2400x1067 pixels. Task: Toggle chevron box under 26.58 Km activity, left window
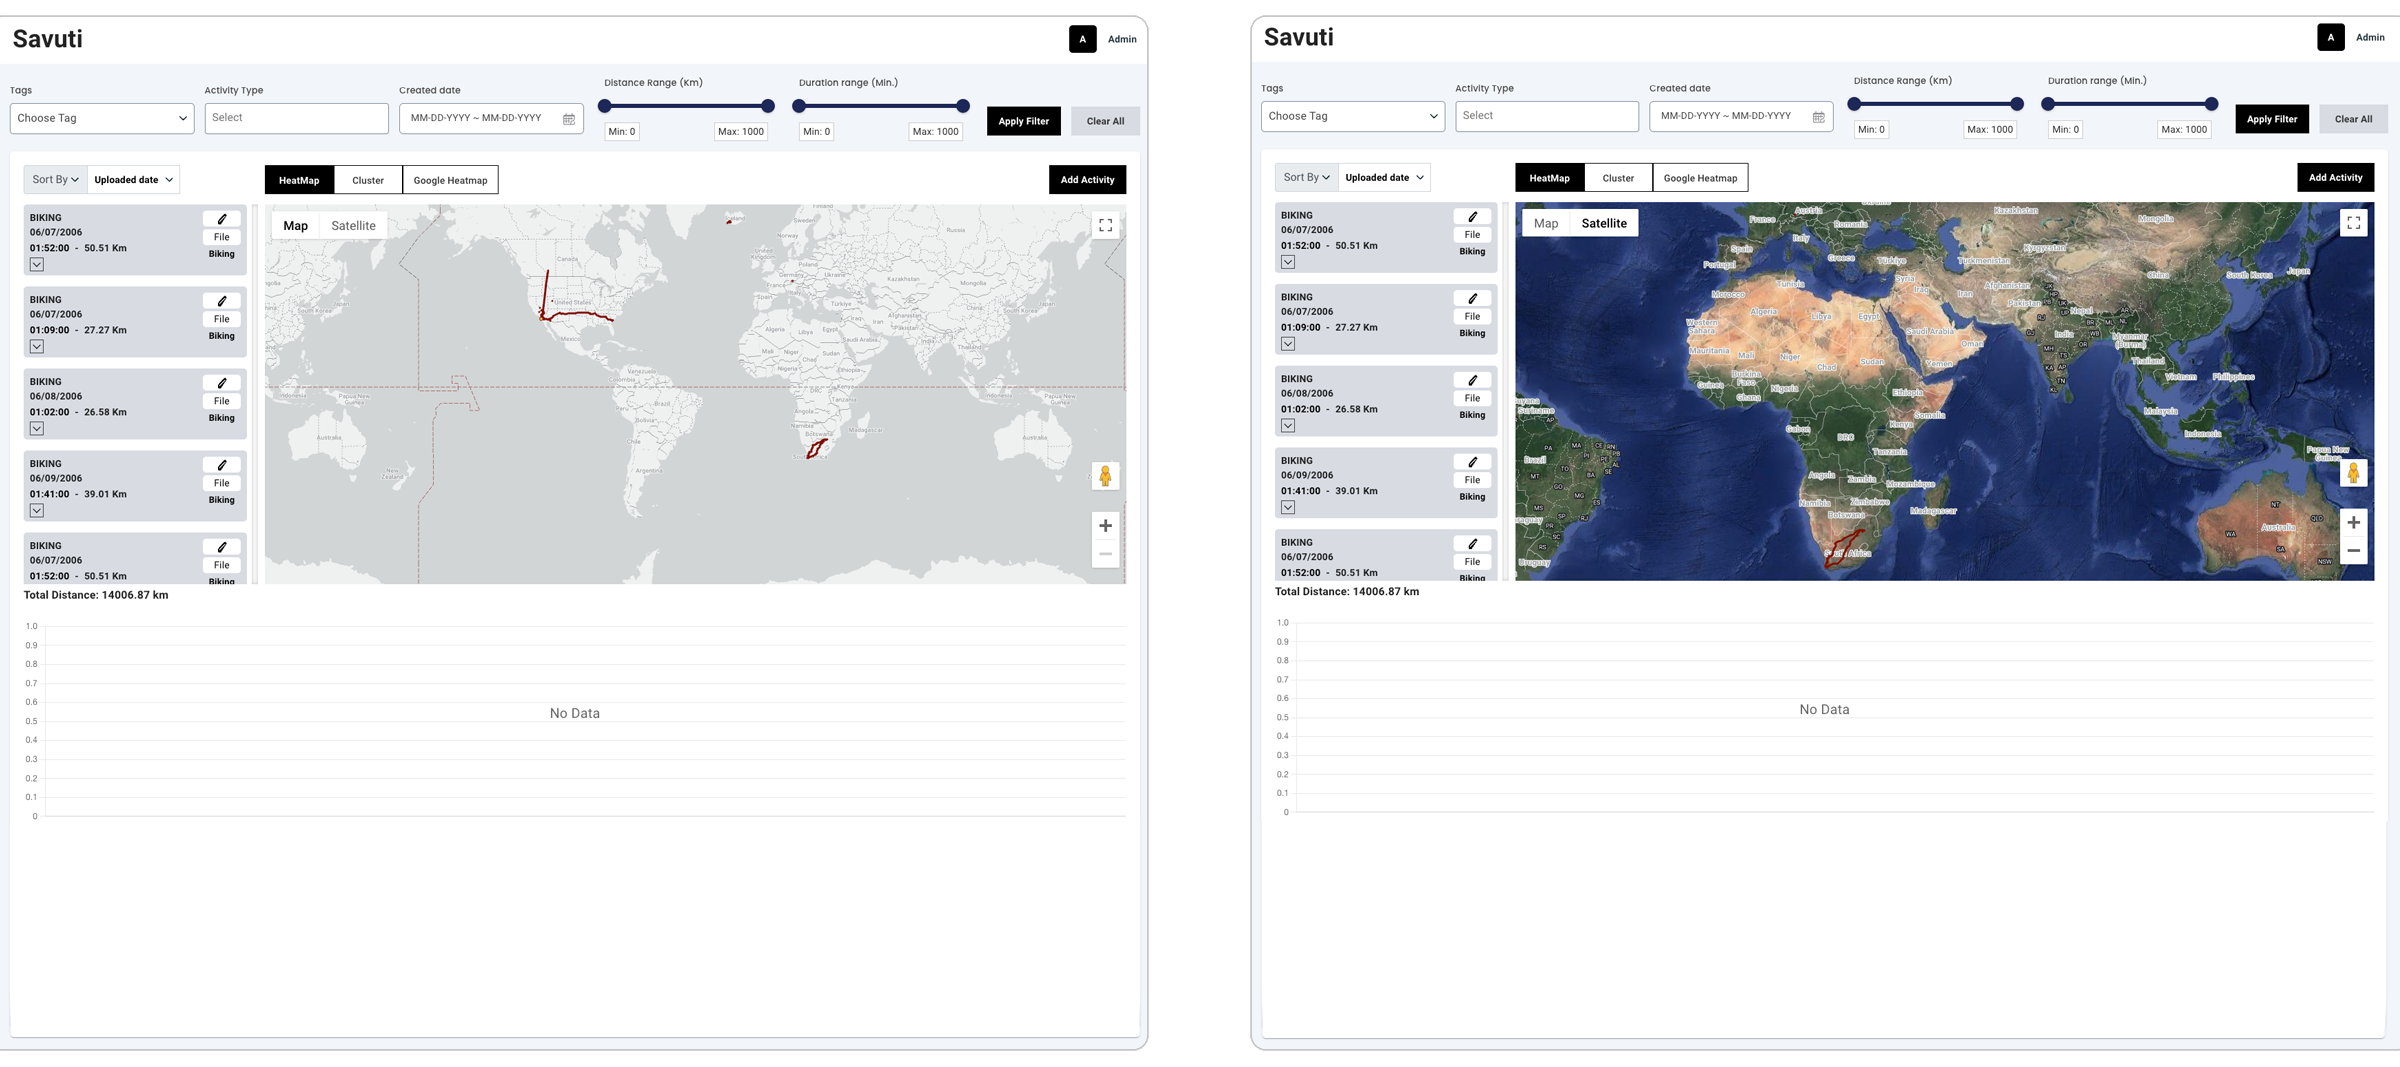(x=37, y=429)
